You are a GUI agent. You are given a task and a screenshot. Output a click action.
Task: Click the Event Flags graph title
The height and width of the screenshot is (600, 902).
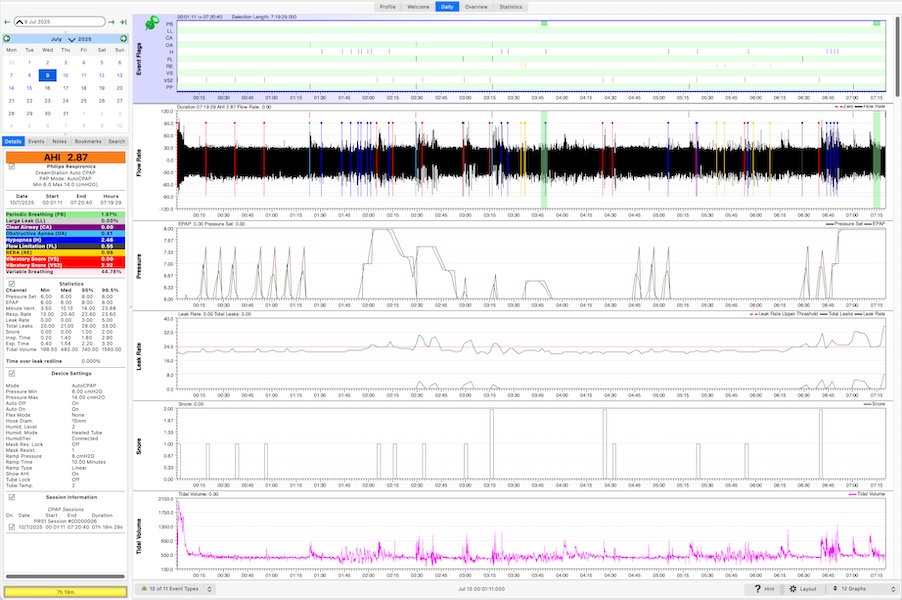(x=139, y=59)
